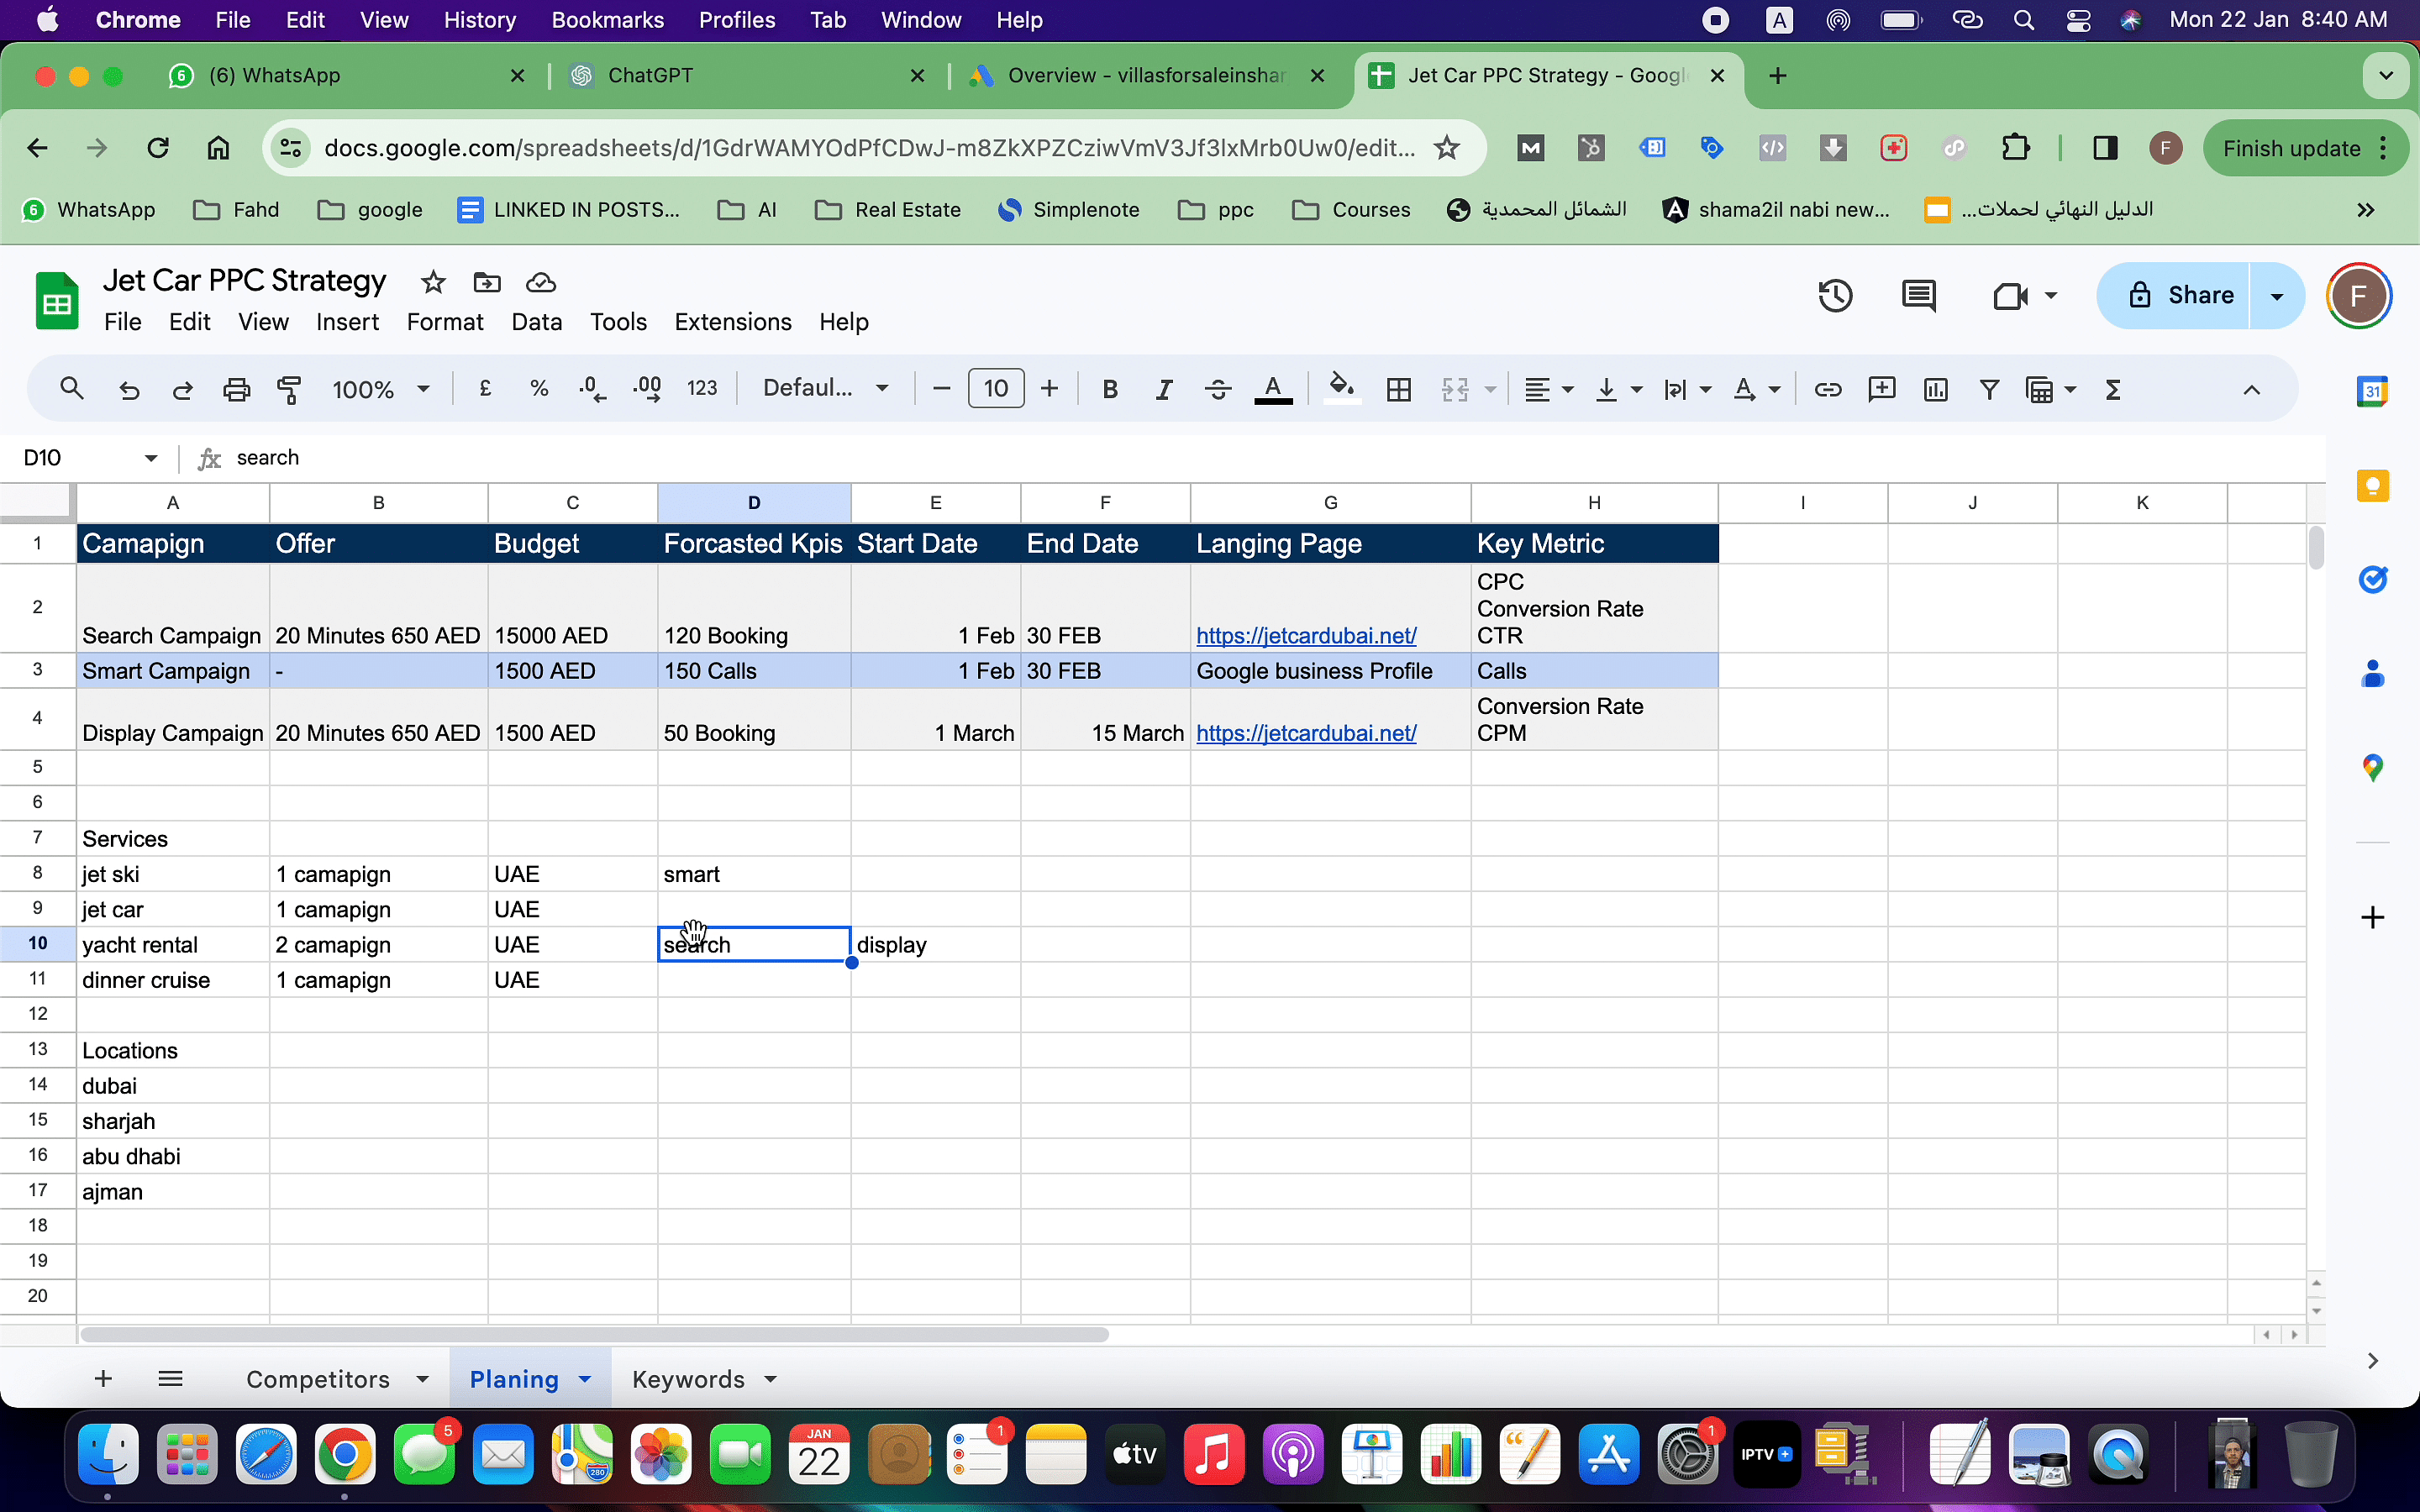Hide the menus with the chevron-up
The height and width of the screenshot is (1512, 2420).
pos(2251,389)
